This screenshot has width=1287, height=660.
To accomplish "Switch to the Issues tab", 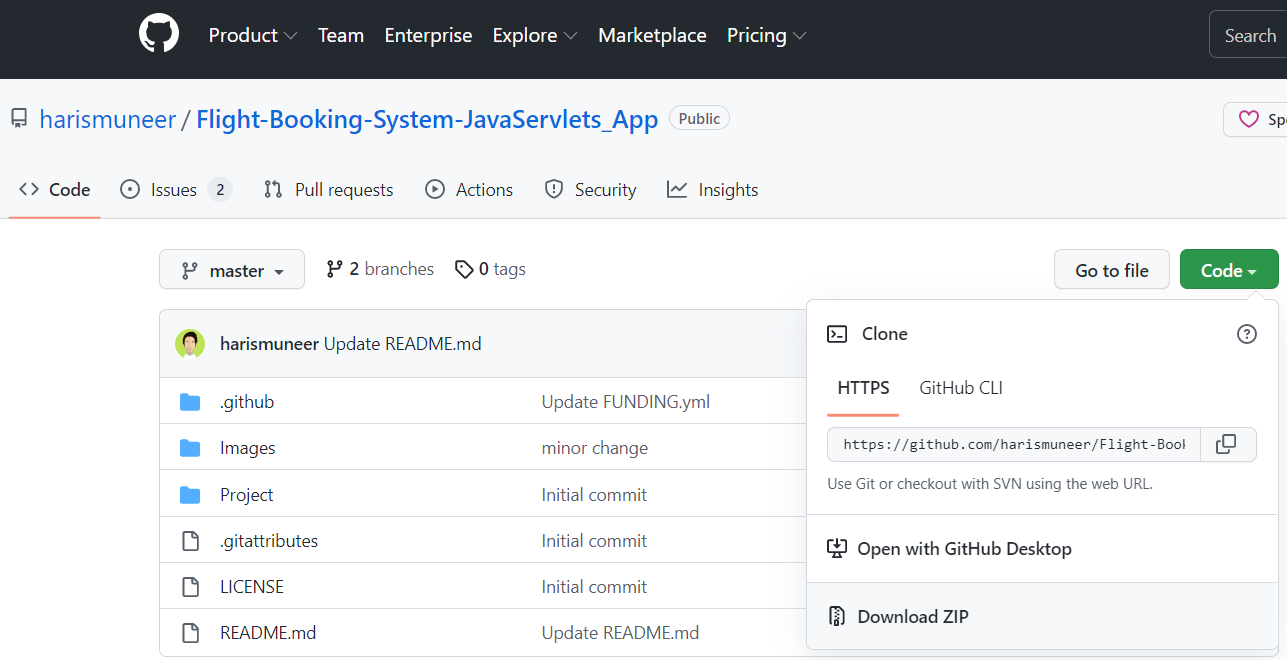I will (176, 190).
